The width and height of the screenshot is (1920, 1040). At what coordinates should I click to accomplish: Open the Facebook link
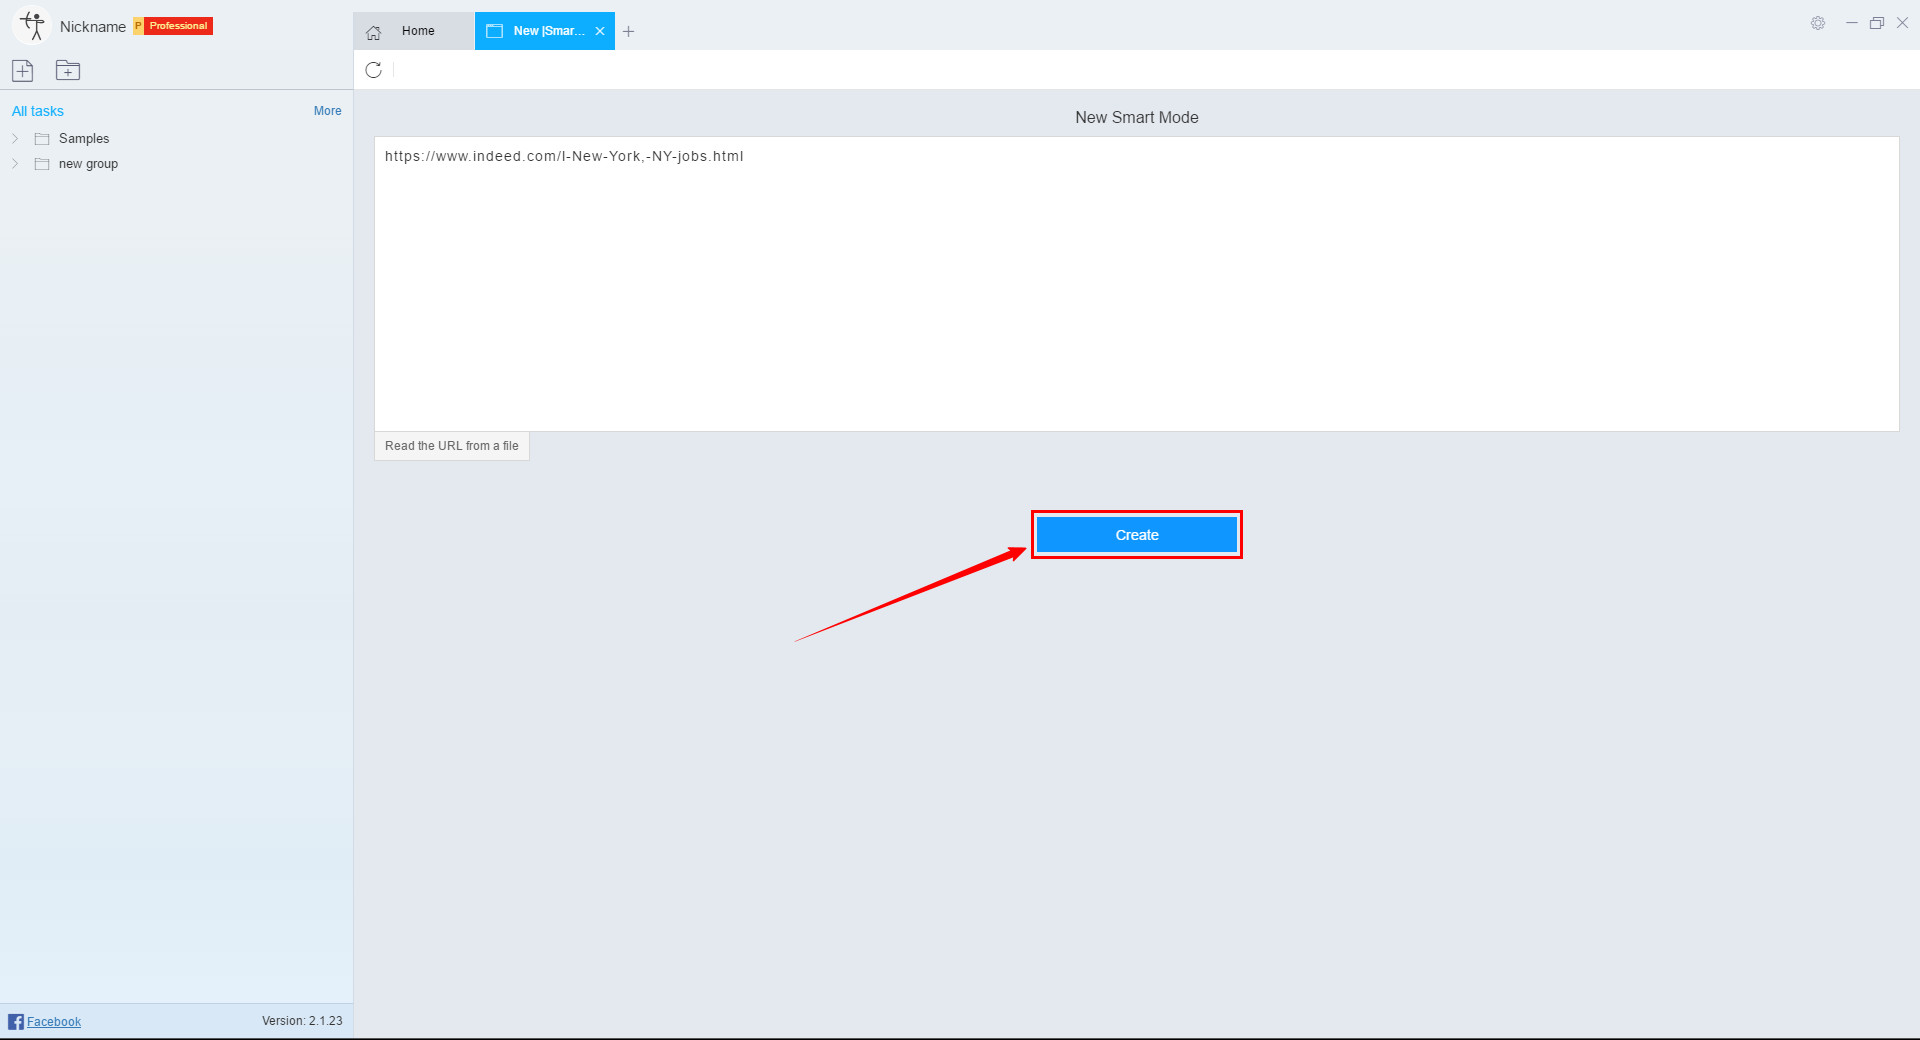click(54, 1021)
